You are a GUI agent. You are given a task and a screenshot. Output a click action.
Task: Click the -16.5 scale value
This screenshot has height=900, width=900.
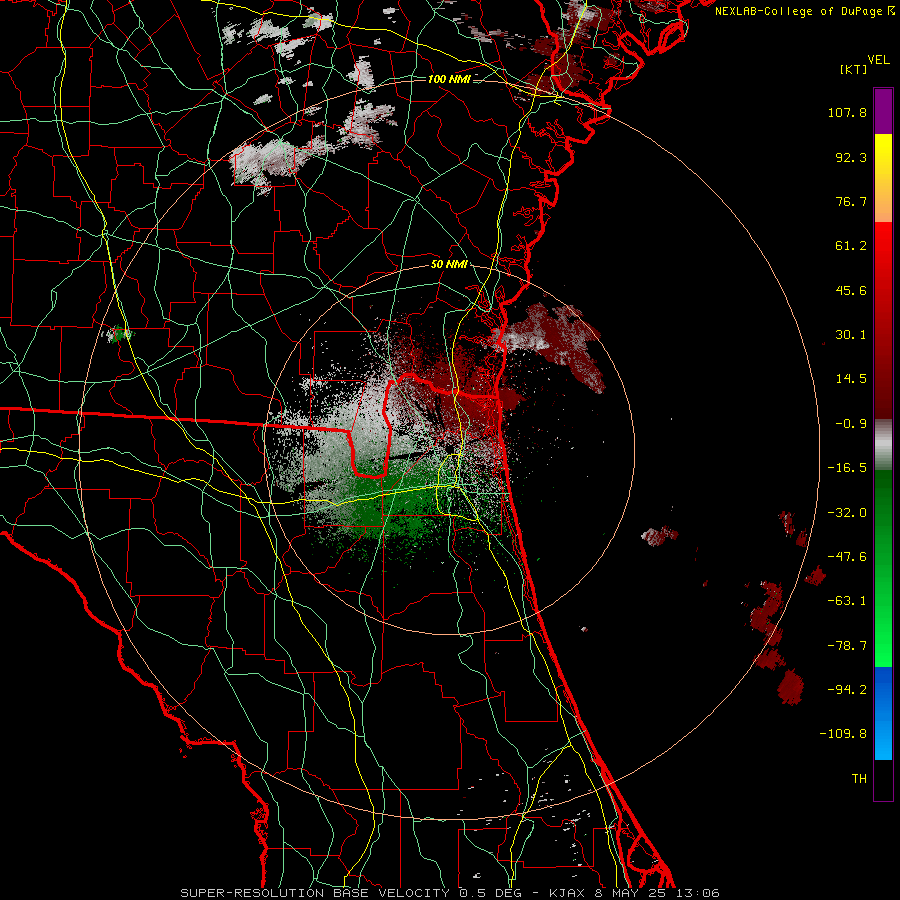(847, 468)
